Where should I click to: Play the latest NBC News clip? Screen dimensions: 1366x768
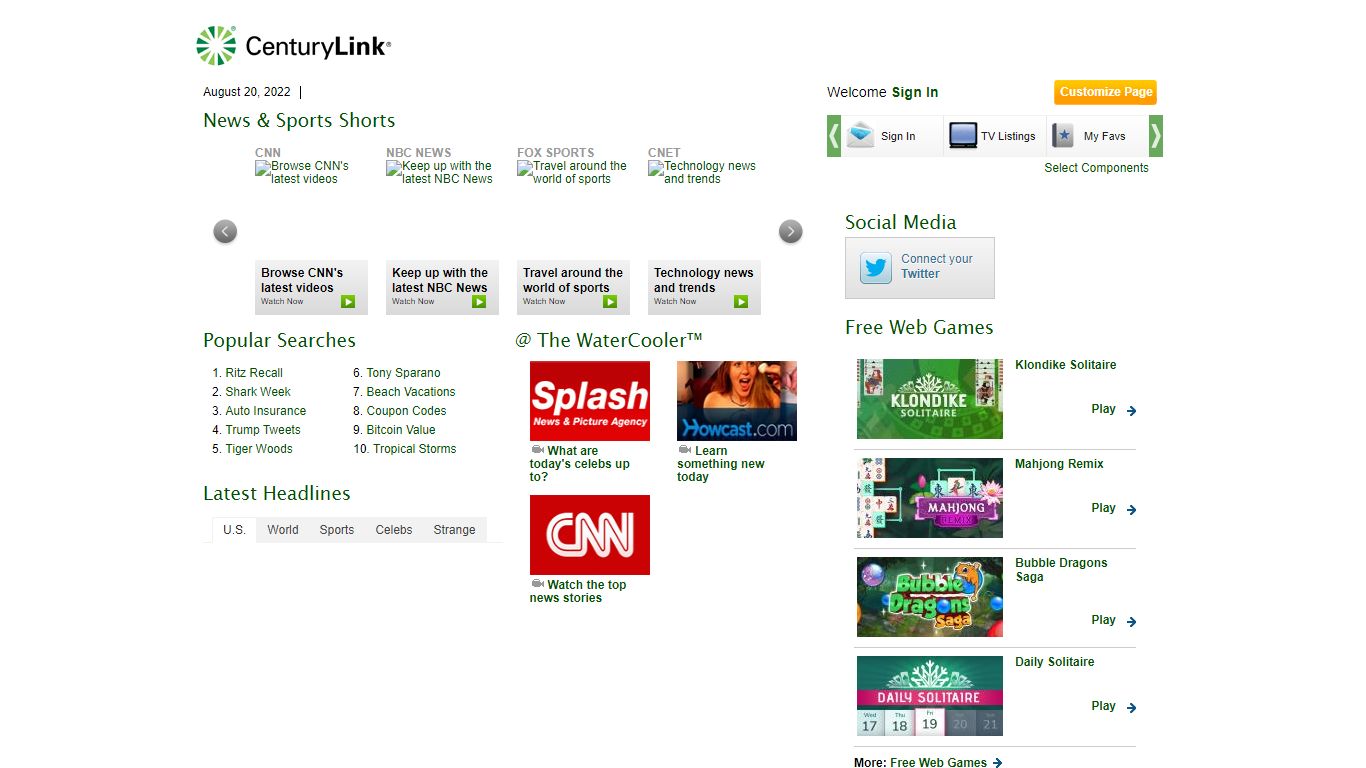tap(479, 301)
